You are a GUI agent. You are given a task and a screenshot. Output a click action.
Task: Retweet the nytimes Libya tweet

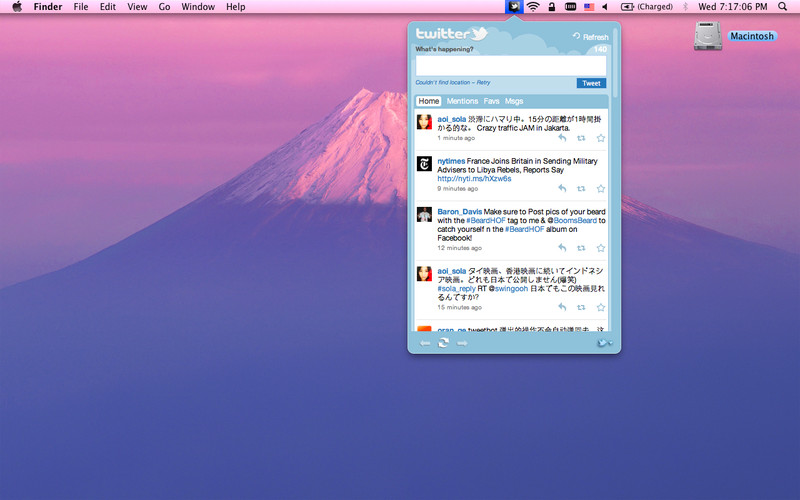click(581, 189)
